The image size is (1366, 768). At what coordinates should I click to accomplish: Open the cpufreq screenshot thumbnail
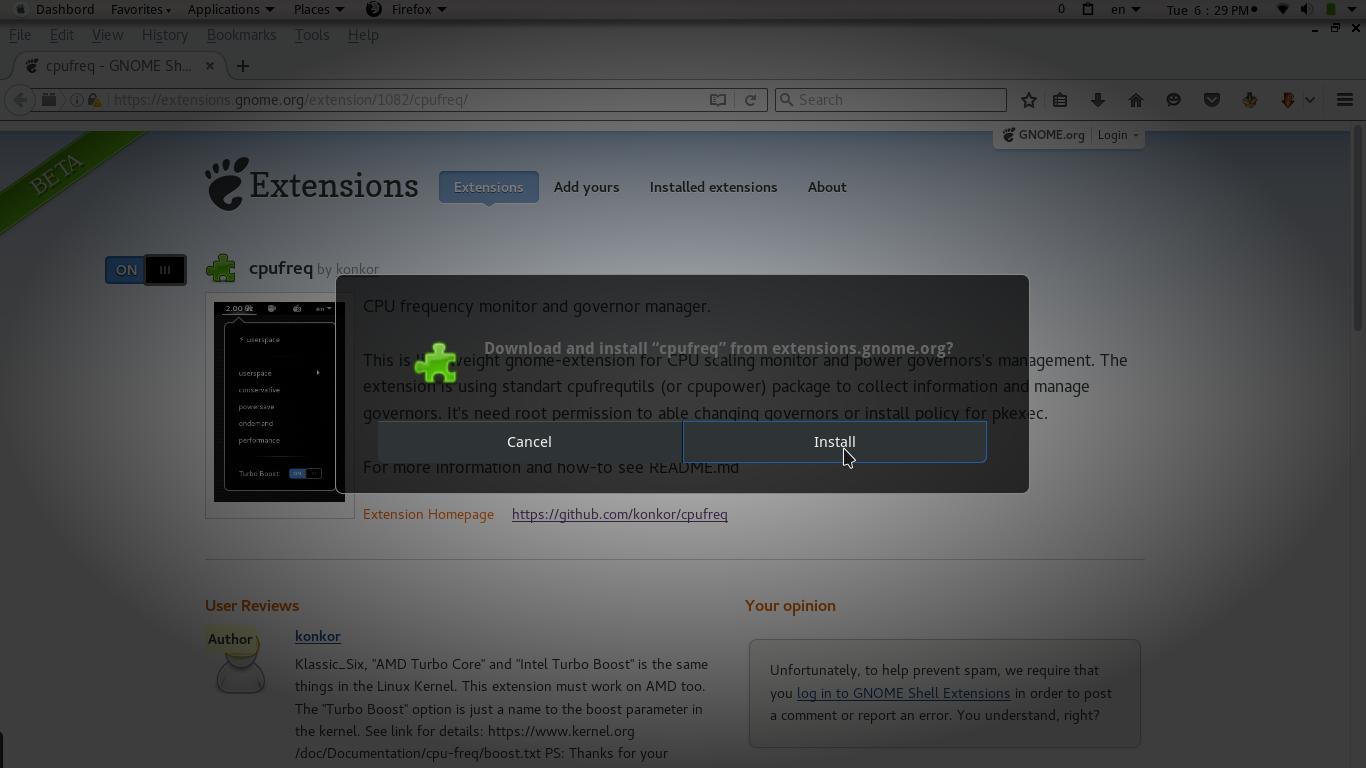pyautogui.click(x=280, y=402)
